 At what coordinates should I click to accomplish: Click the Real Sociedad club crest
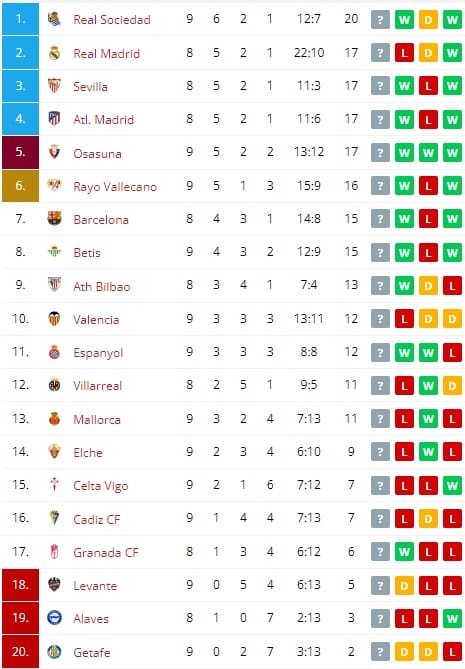point(54,19)
